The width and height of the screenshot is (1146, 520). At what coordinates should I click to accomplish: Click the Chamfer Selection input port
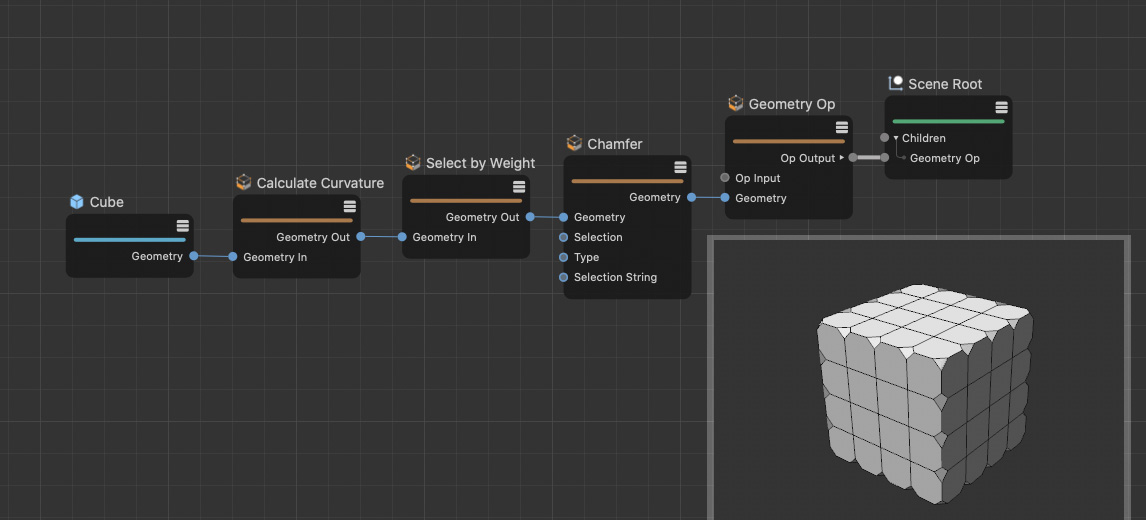564,237
